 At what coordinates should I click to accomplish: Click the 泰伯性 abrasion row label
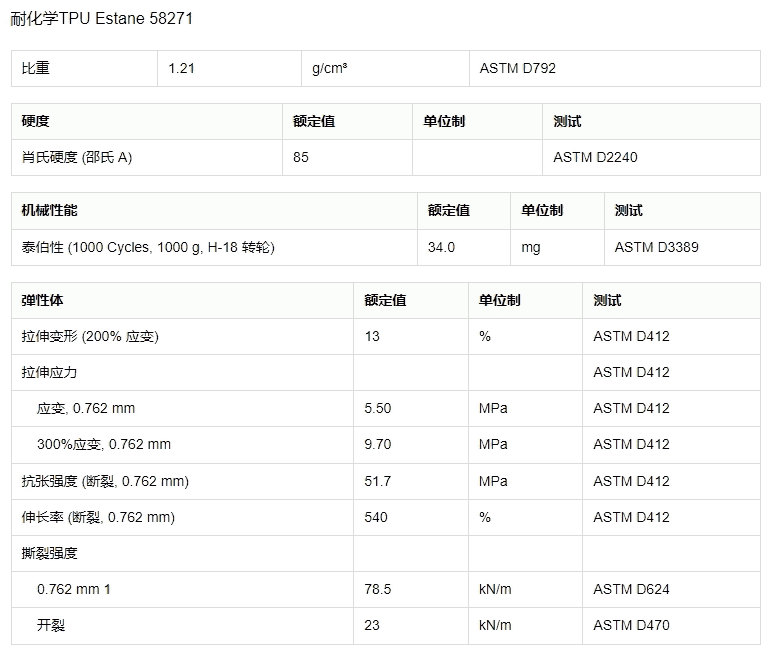tap(148, 247)
